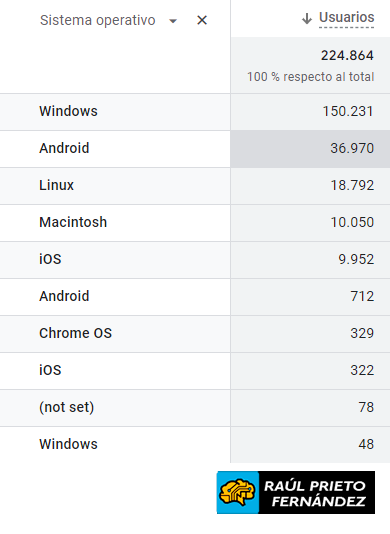This screenshot has height=534, width=390.
Task: Click the Windows row showing 48 users
Action: pyautogui.click(x=195, y=445)
